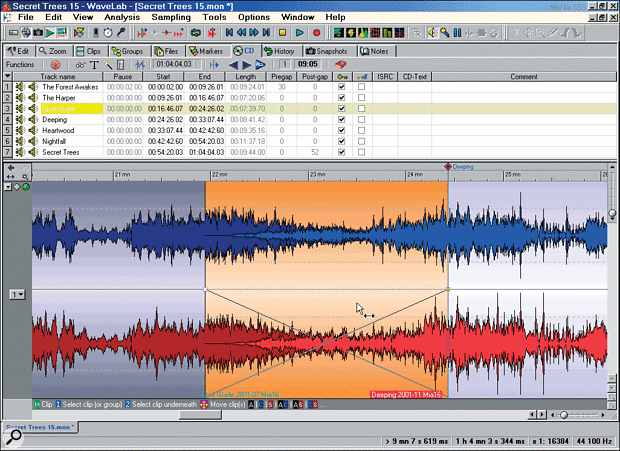Click the blue waveform icon in CD toolbar
Viewport: 620px width, 451px height.
tap(140, 64)
